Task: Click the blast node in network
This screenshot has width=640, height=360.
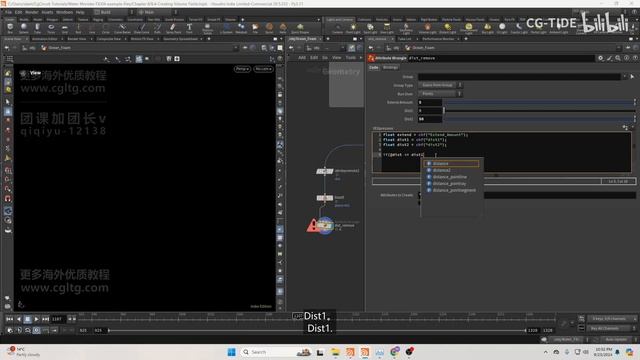Action: pos(325,198)
